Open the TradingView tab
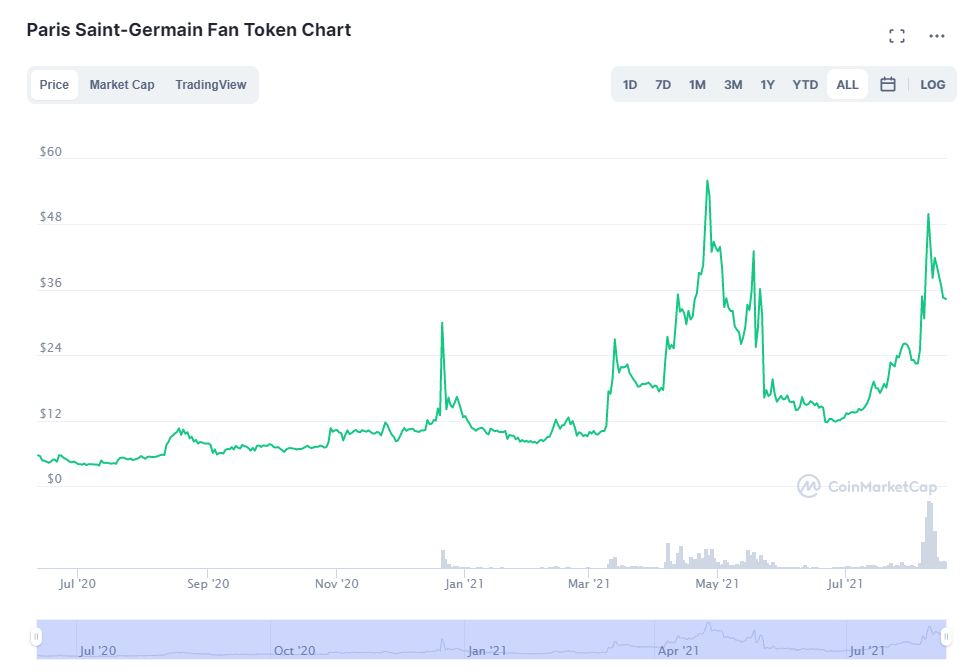 pos(210,85)
